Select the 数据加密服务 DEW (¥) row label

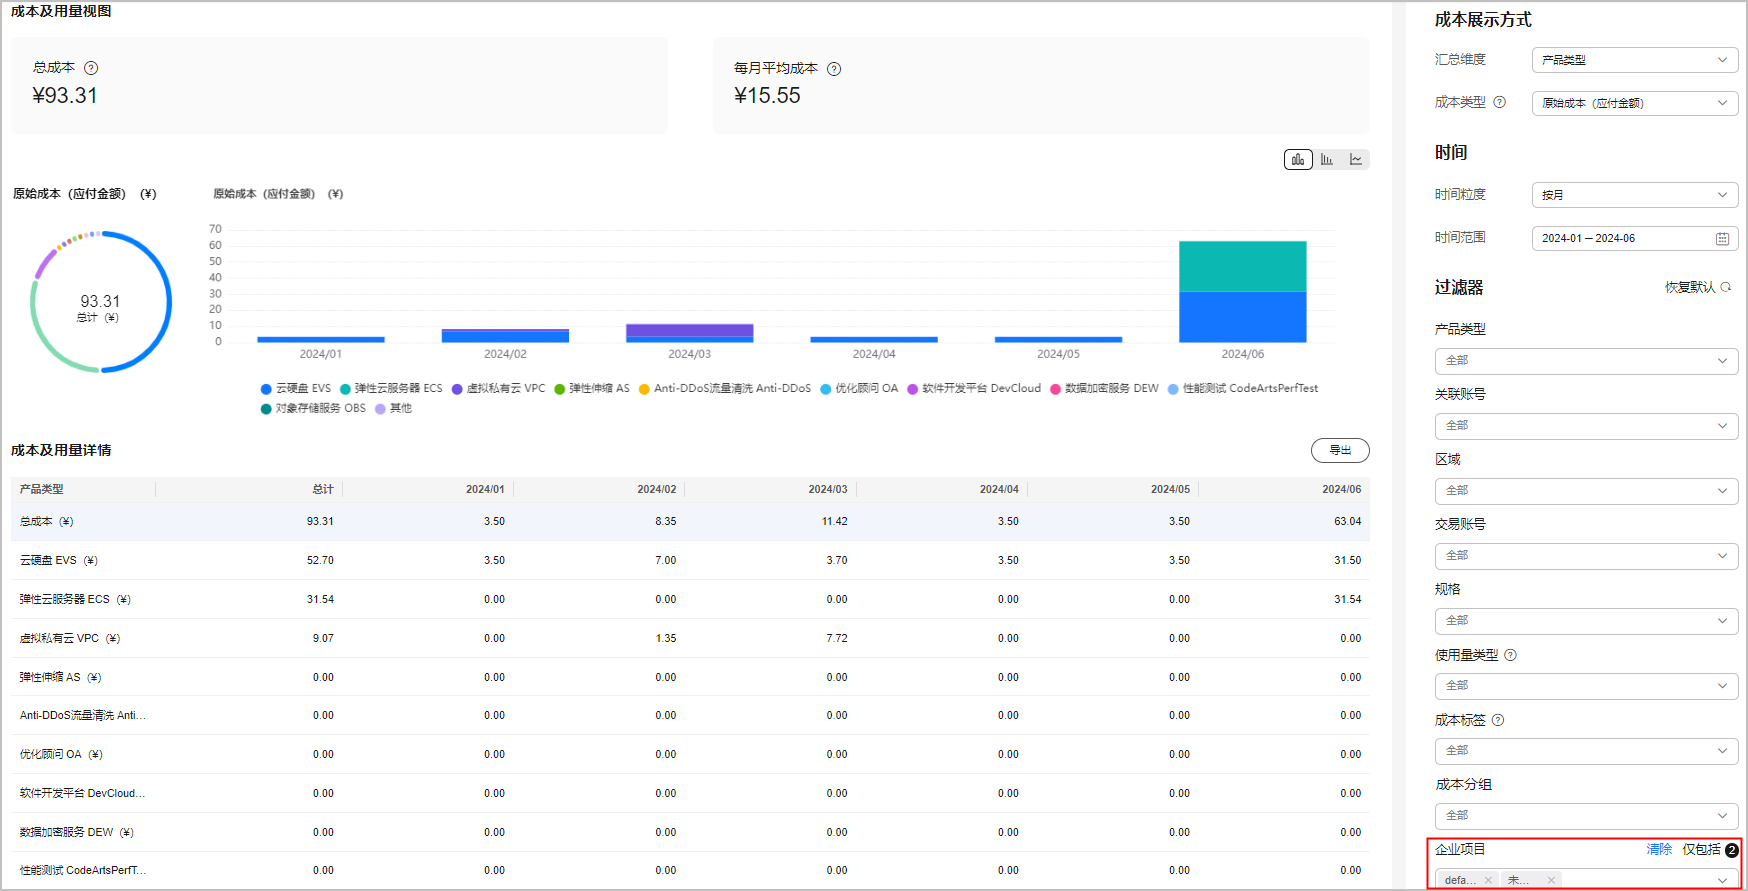click(77, 833)
